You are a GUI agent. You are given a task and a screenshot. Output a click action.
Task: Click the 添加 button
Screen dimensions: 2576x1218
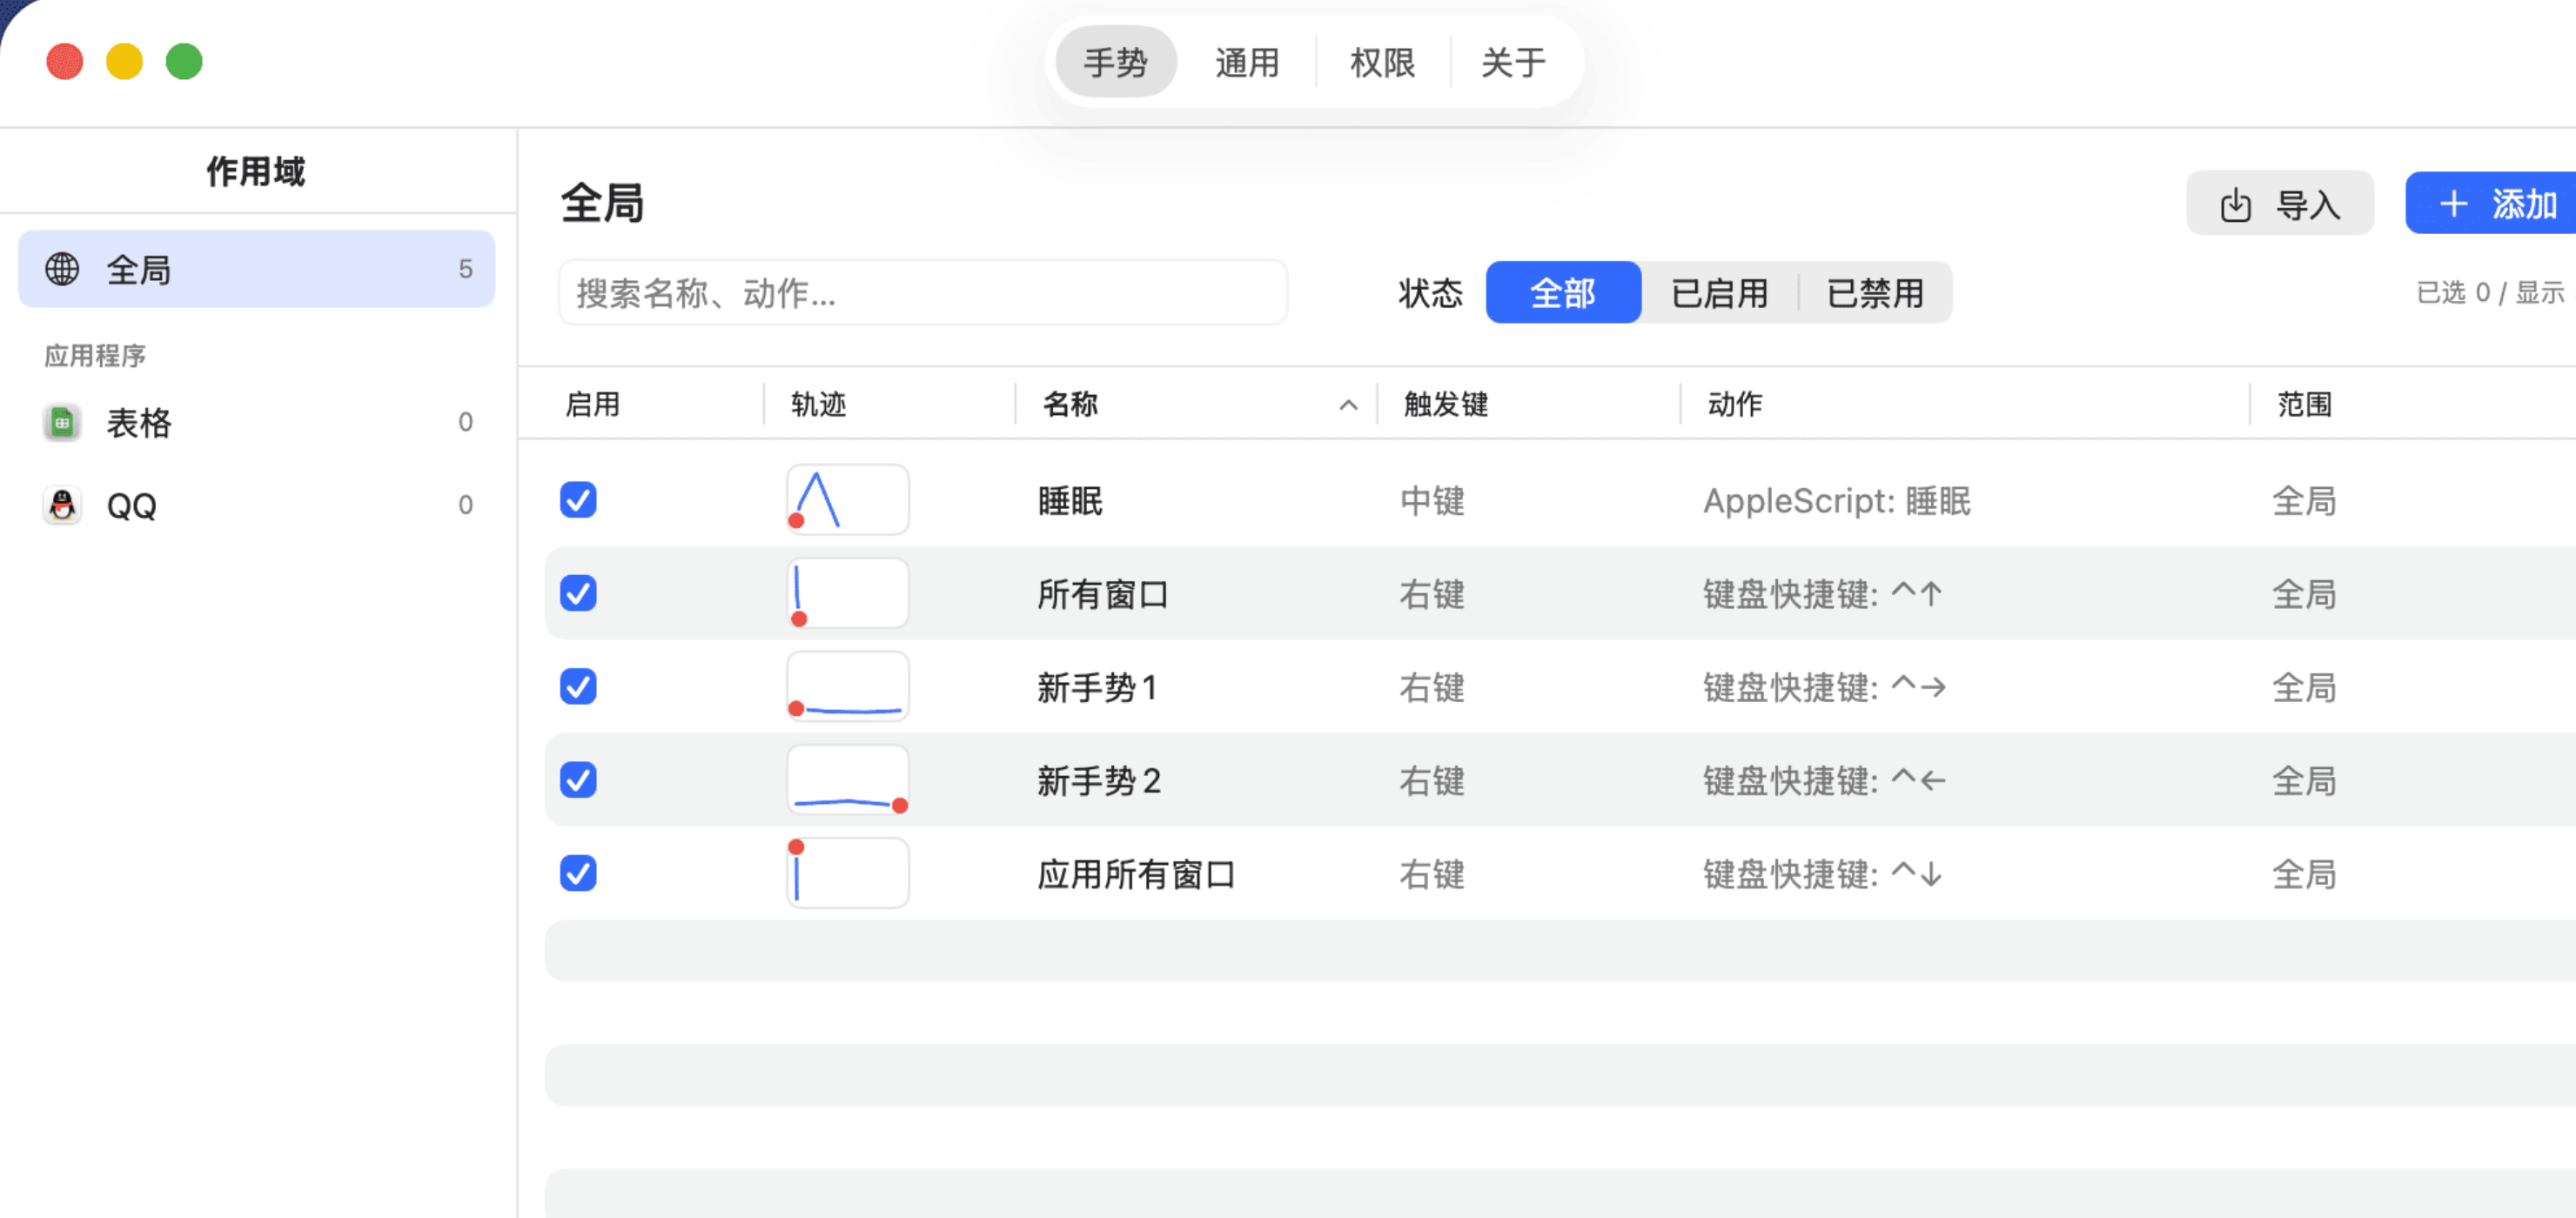coord(2491,204)
